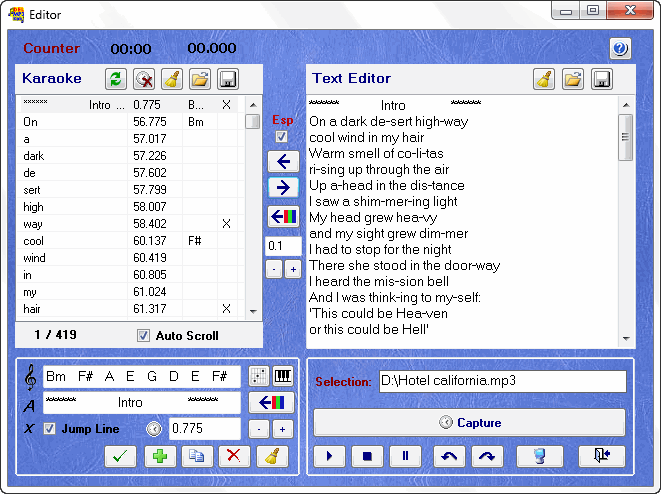Start playback with play button

click(329, 456)
